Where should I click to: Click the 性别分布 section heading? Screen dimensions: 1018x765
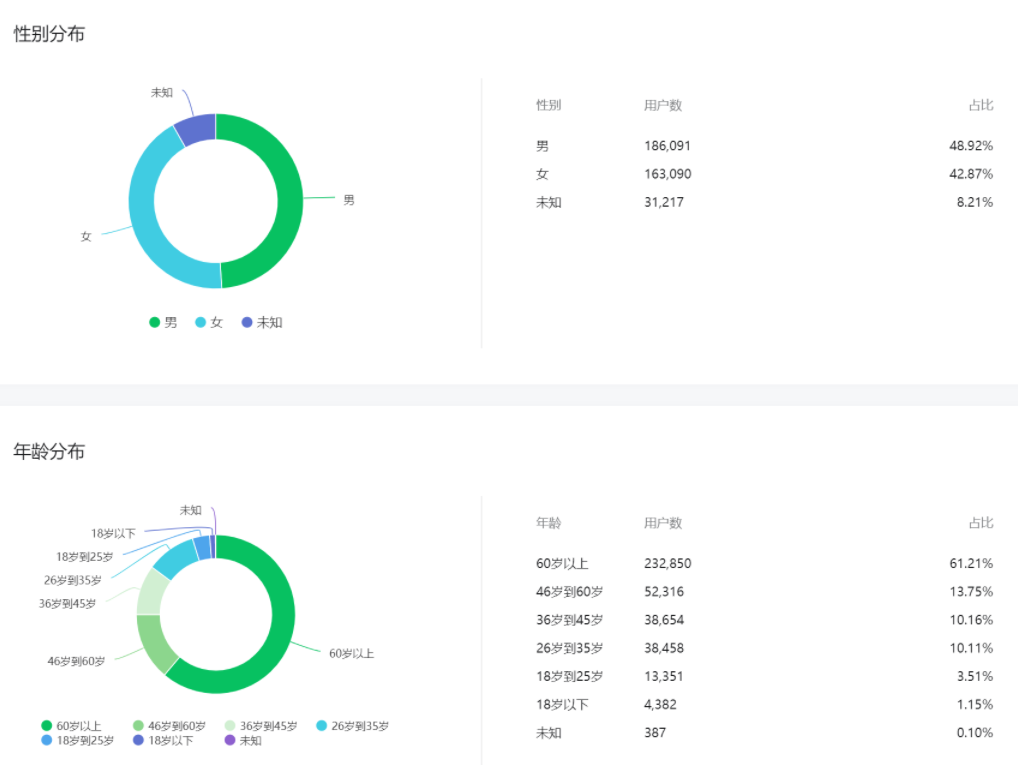(x=49, y=34)
